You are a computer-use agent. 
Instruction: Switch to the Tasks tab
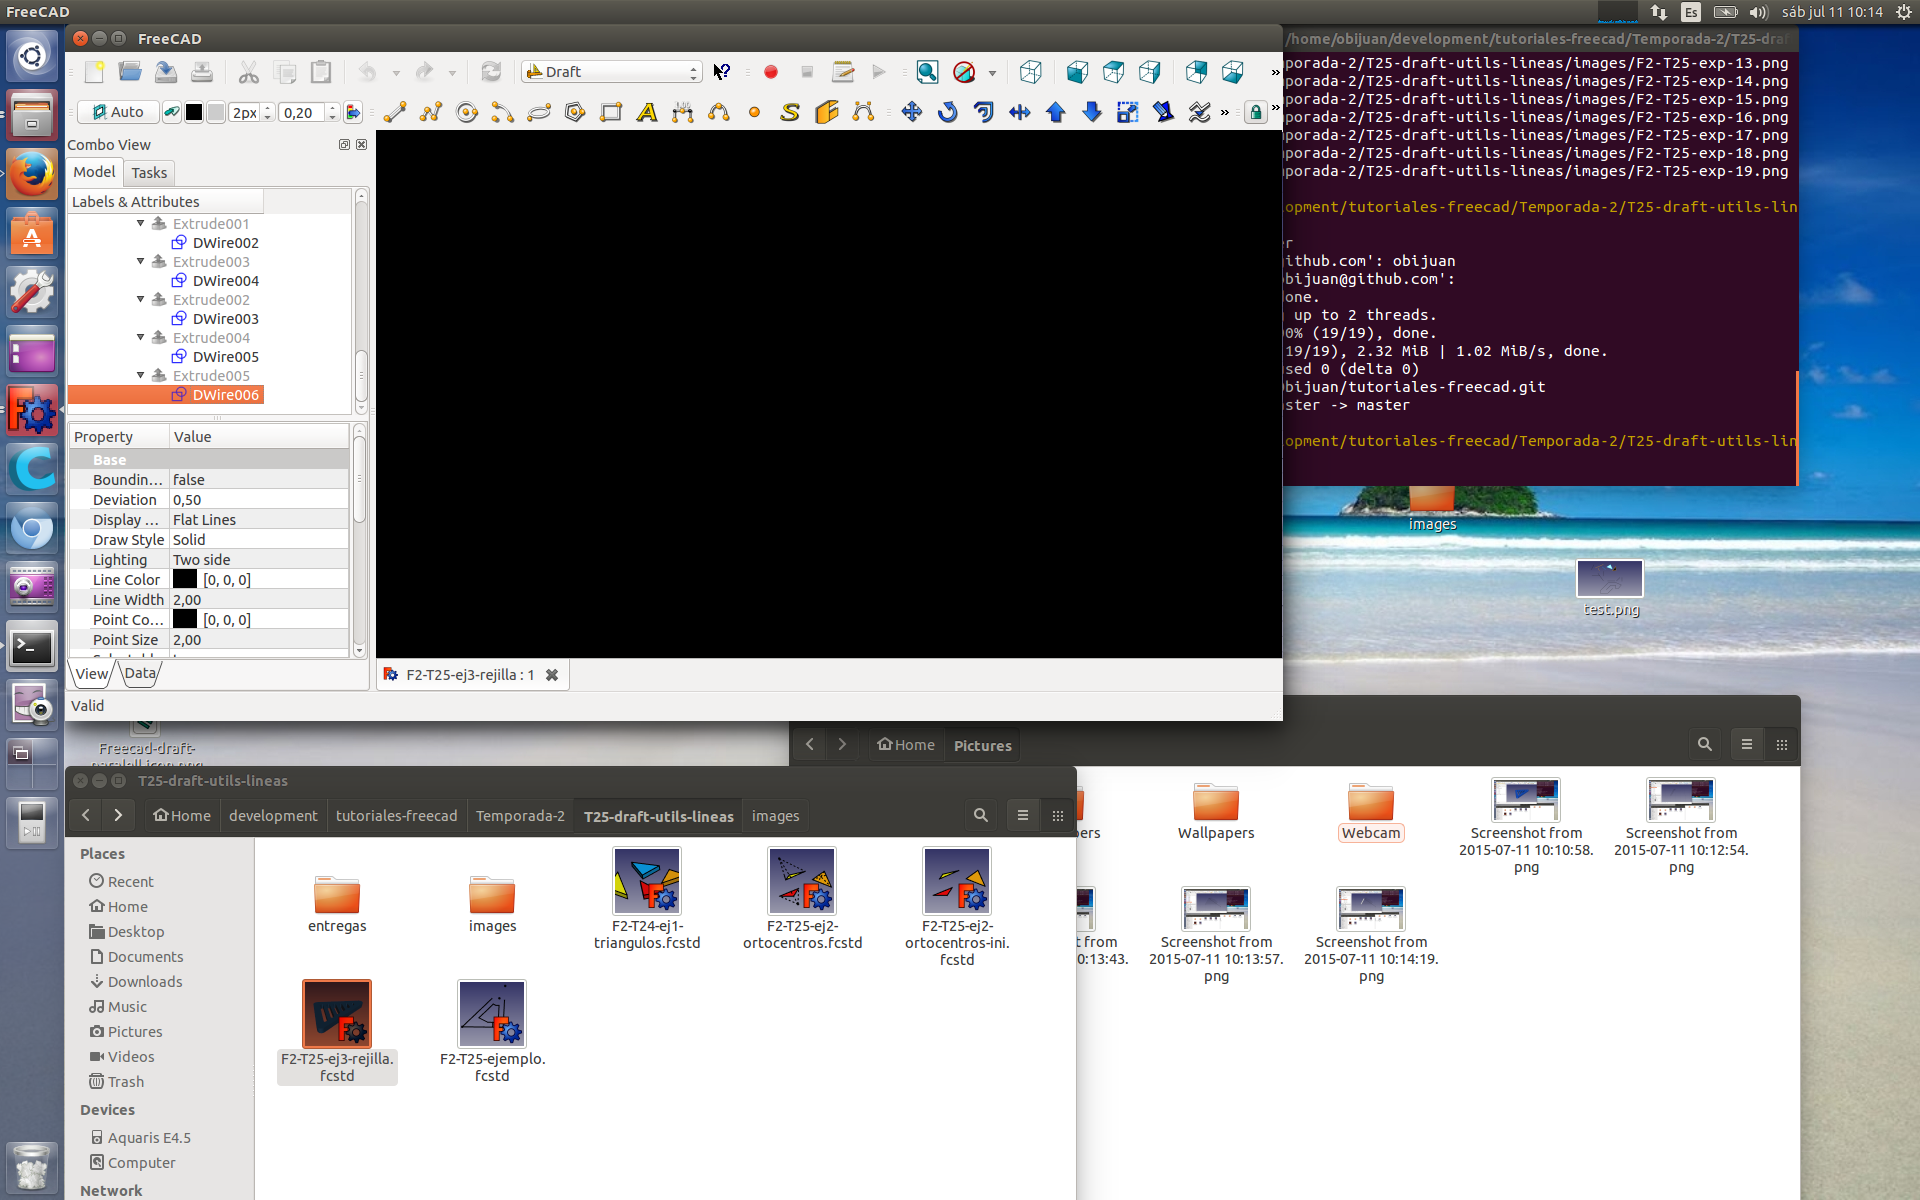[149, 173]
